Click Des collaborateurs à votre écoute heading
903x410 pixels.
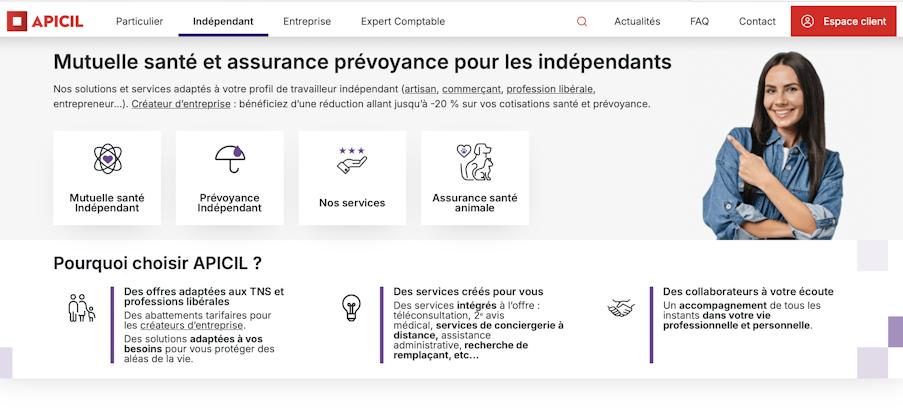(748, 291)
